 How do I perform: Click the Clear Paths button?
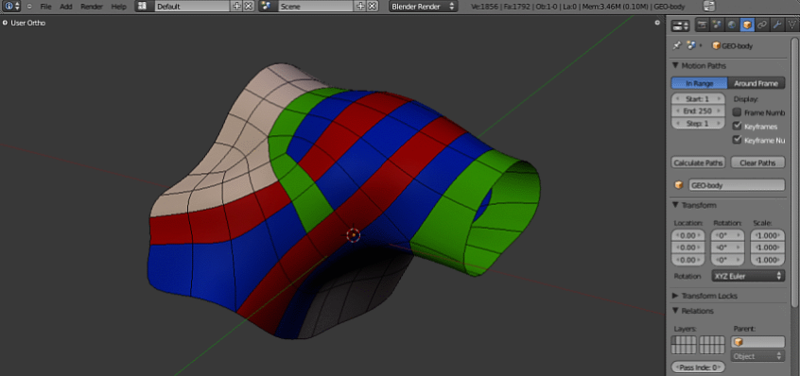[x=758, y=163]
